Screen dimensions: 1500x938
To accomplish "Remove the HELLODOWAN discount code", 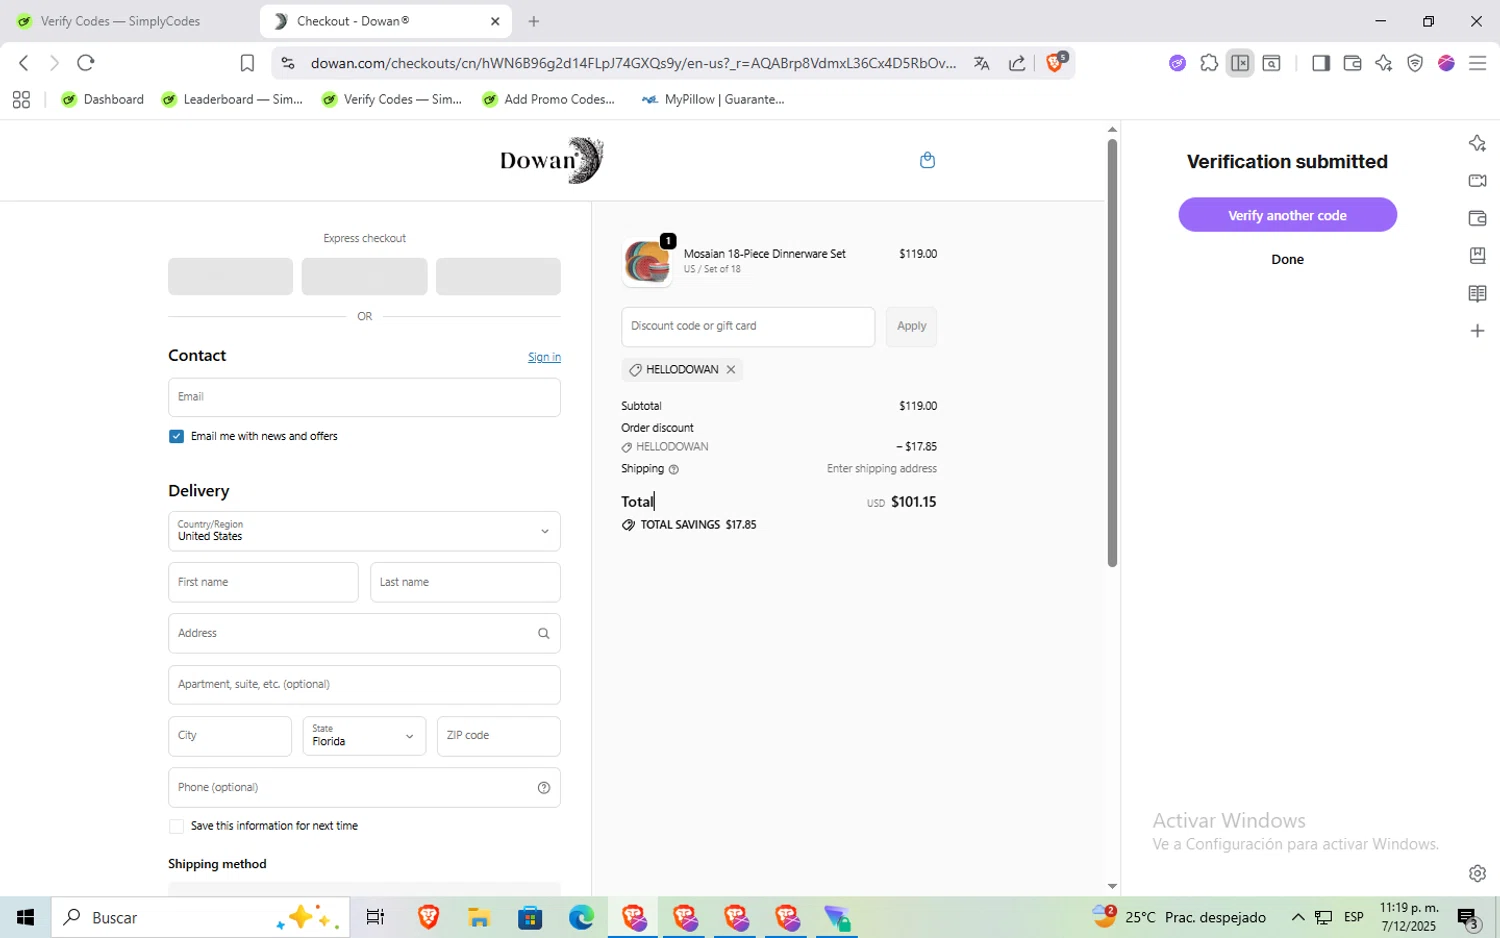I will click(731, 370).
